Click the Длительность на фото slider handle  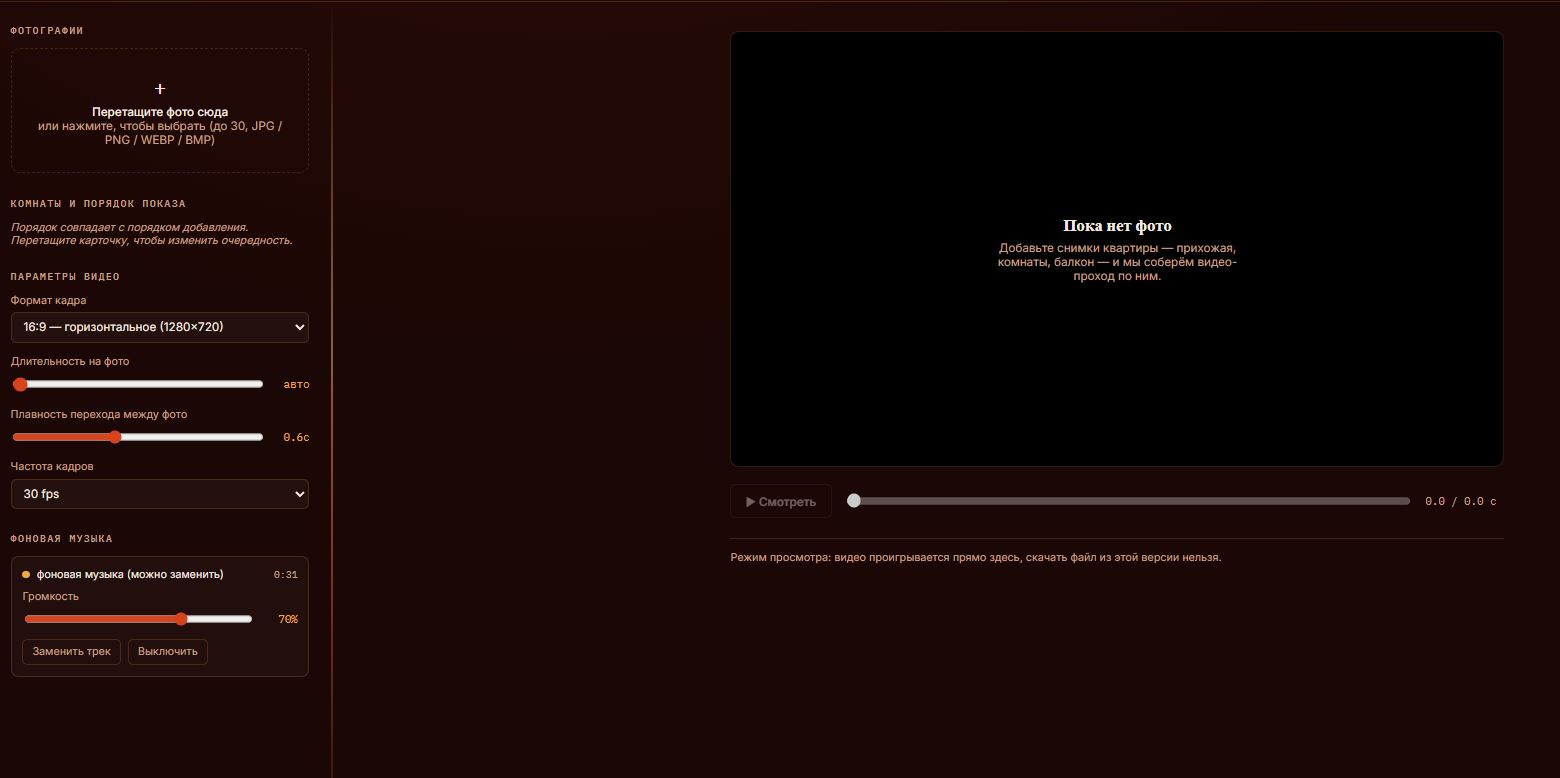pyautogui.click(x=20, y=384)
